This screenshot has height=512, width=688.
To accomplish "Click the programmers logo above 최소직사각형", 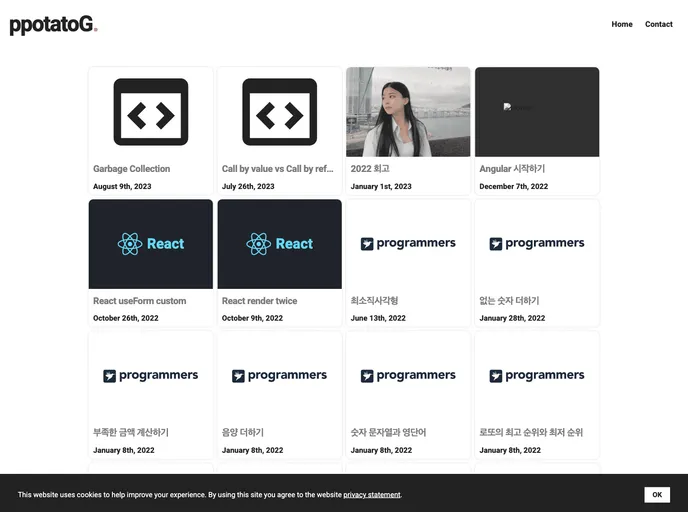I will [408, 244].
